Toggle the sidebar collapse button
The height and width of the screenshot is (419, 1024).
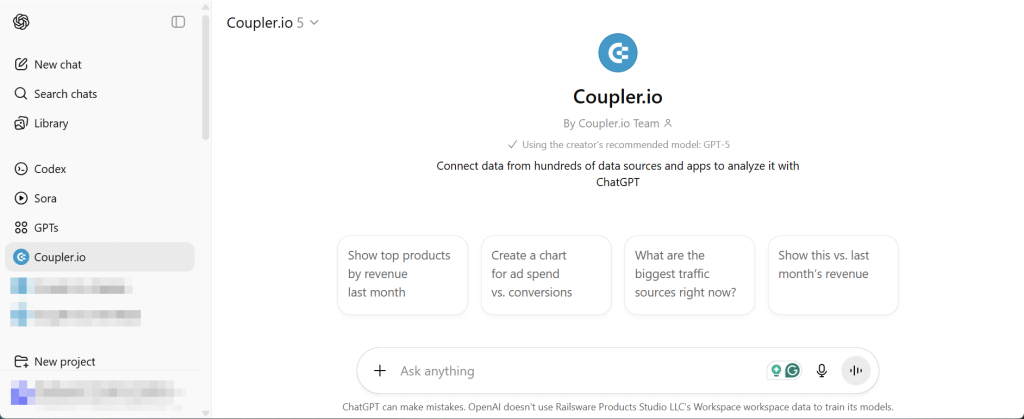pyautogui.click(x=178, y=22)
